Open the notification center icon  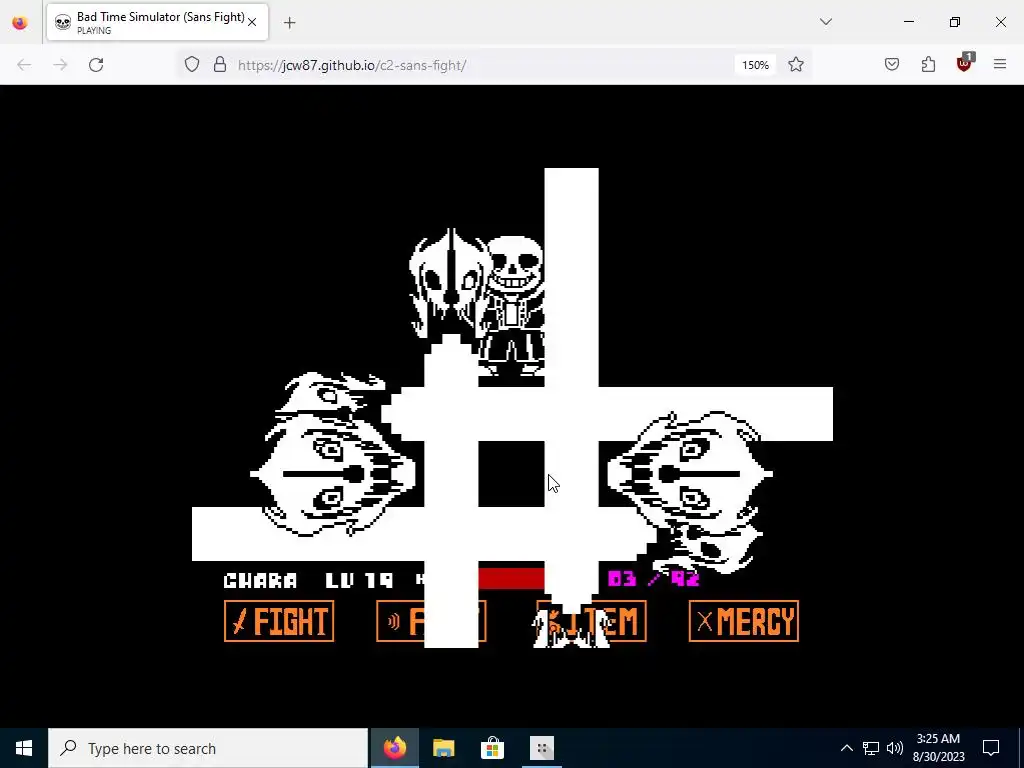click(x=991, y=748)
